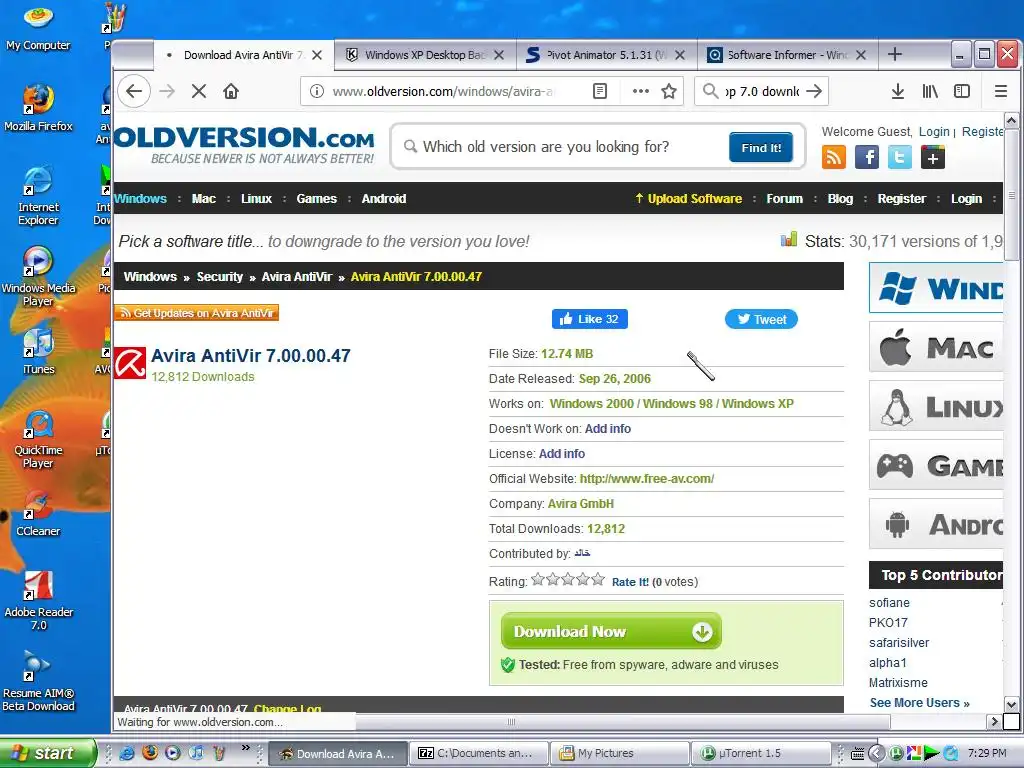Open the Twitter icon in site header
This screenshot has height=768, width=1024.
900,157
